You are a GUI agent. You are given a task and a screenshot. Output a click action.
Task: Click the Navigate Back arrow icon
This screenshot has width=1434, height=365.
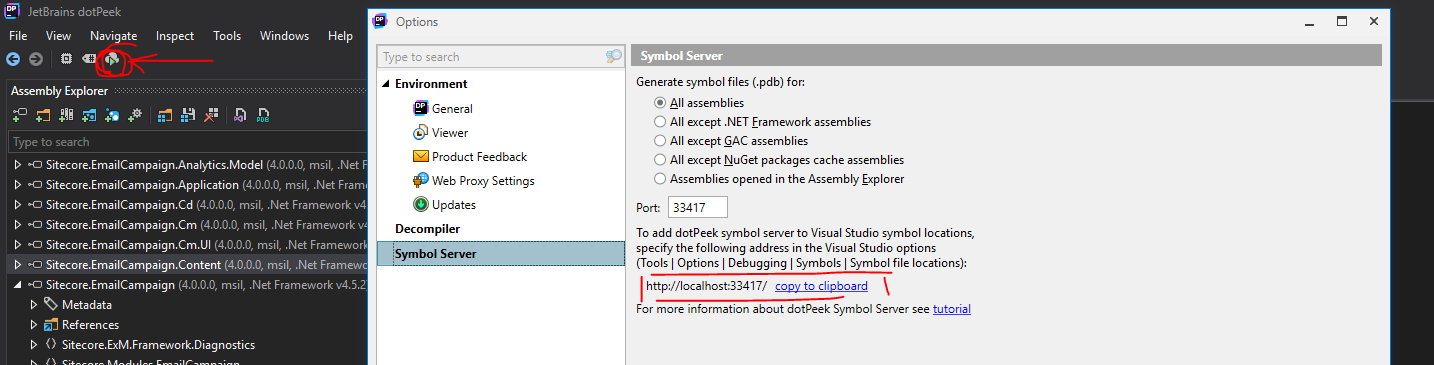click(x=13, y=59)
